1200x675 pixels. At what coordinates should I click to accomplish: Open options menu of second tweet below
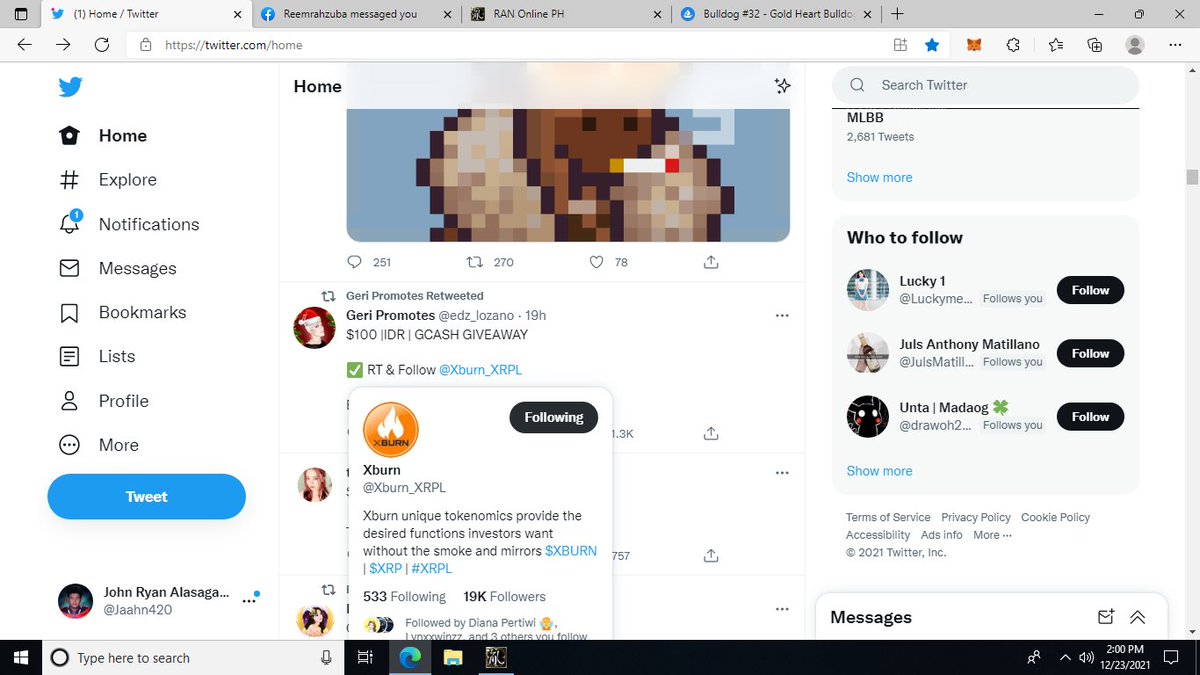pyautogui.click(x=782, y=473)
